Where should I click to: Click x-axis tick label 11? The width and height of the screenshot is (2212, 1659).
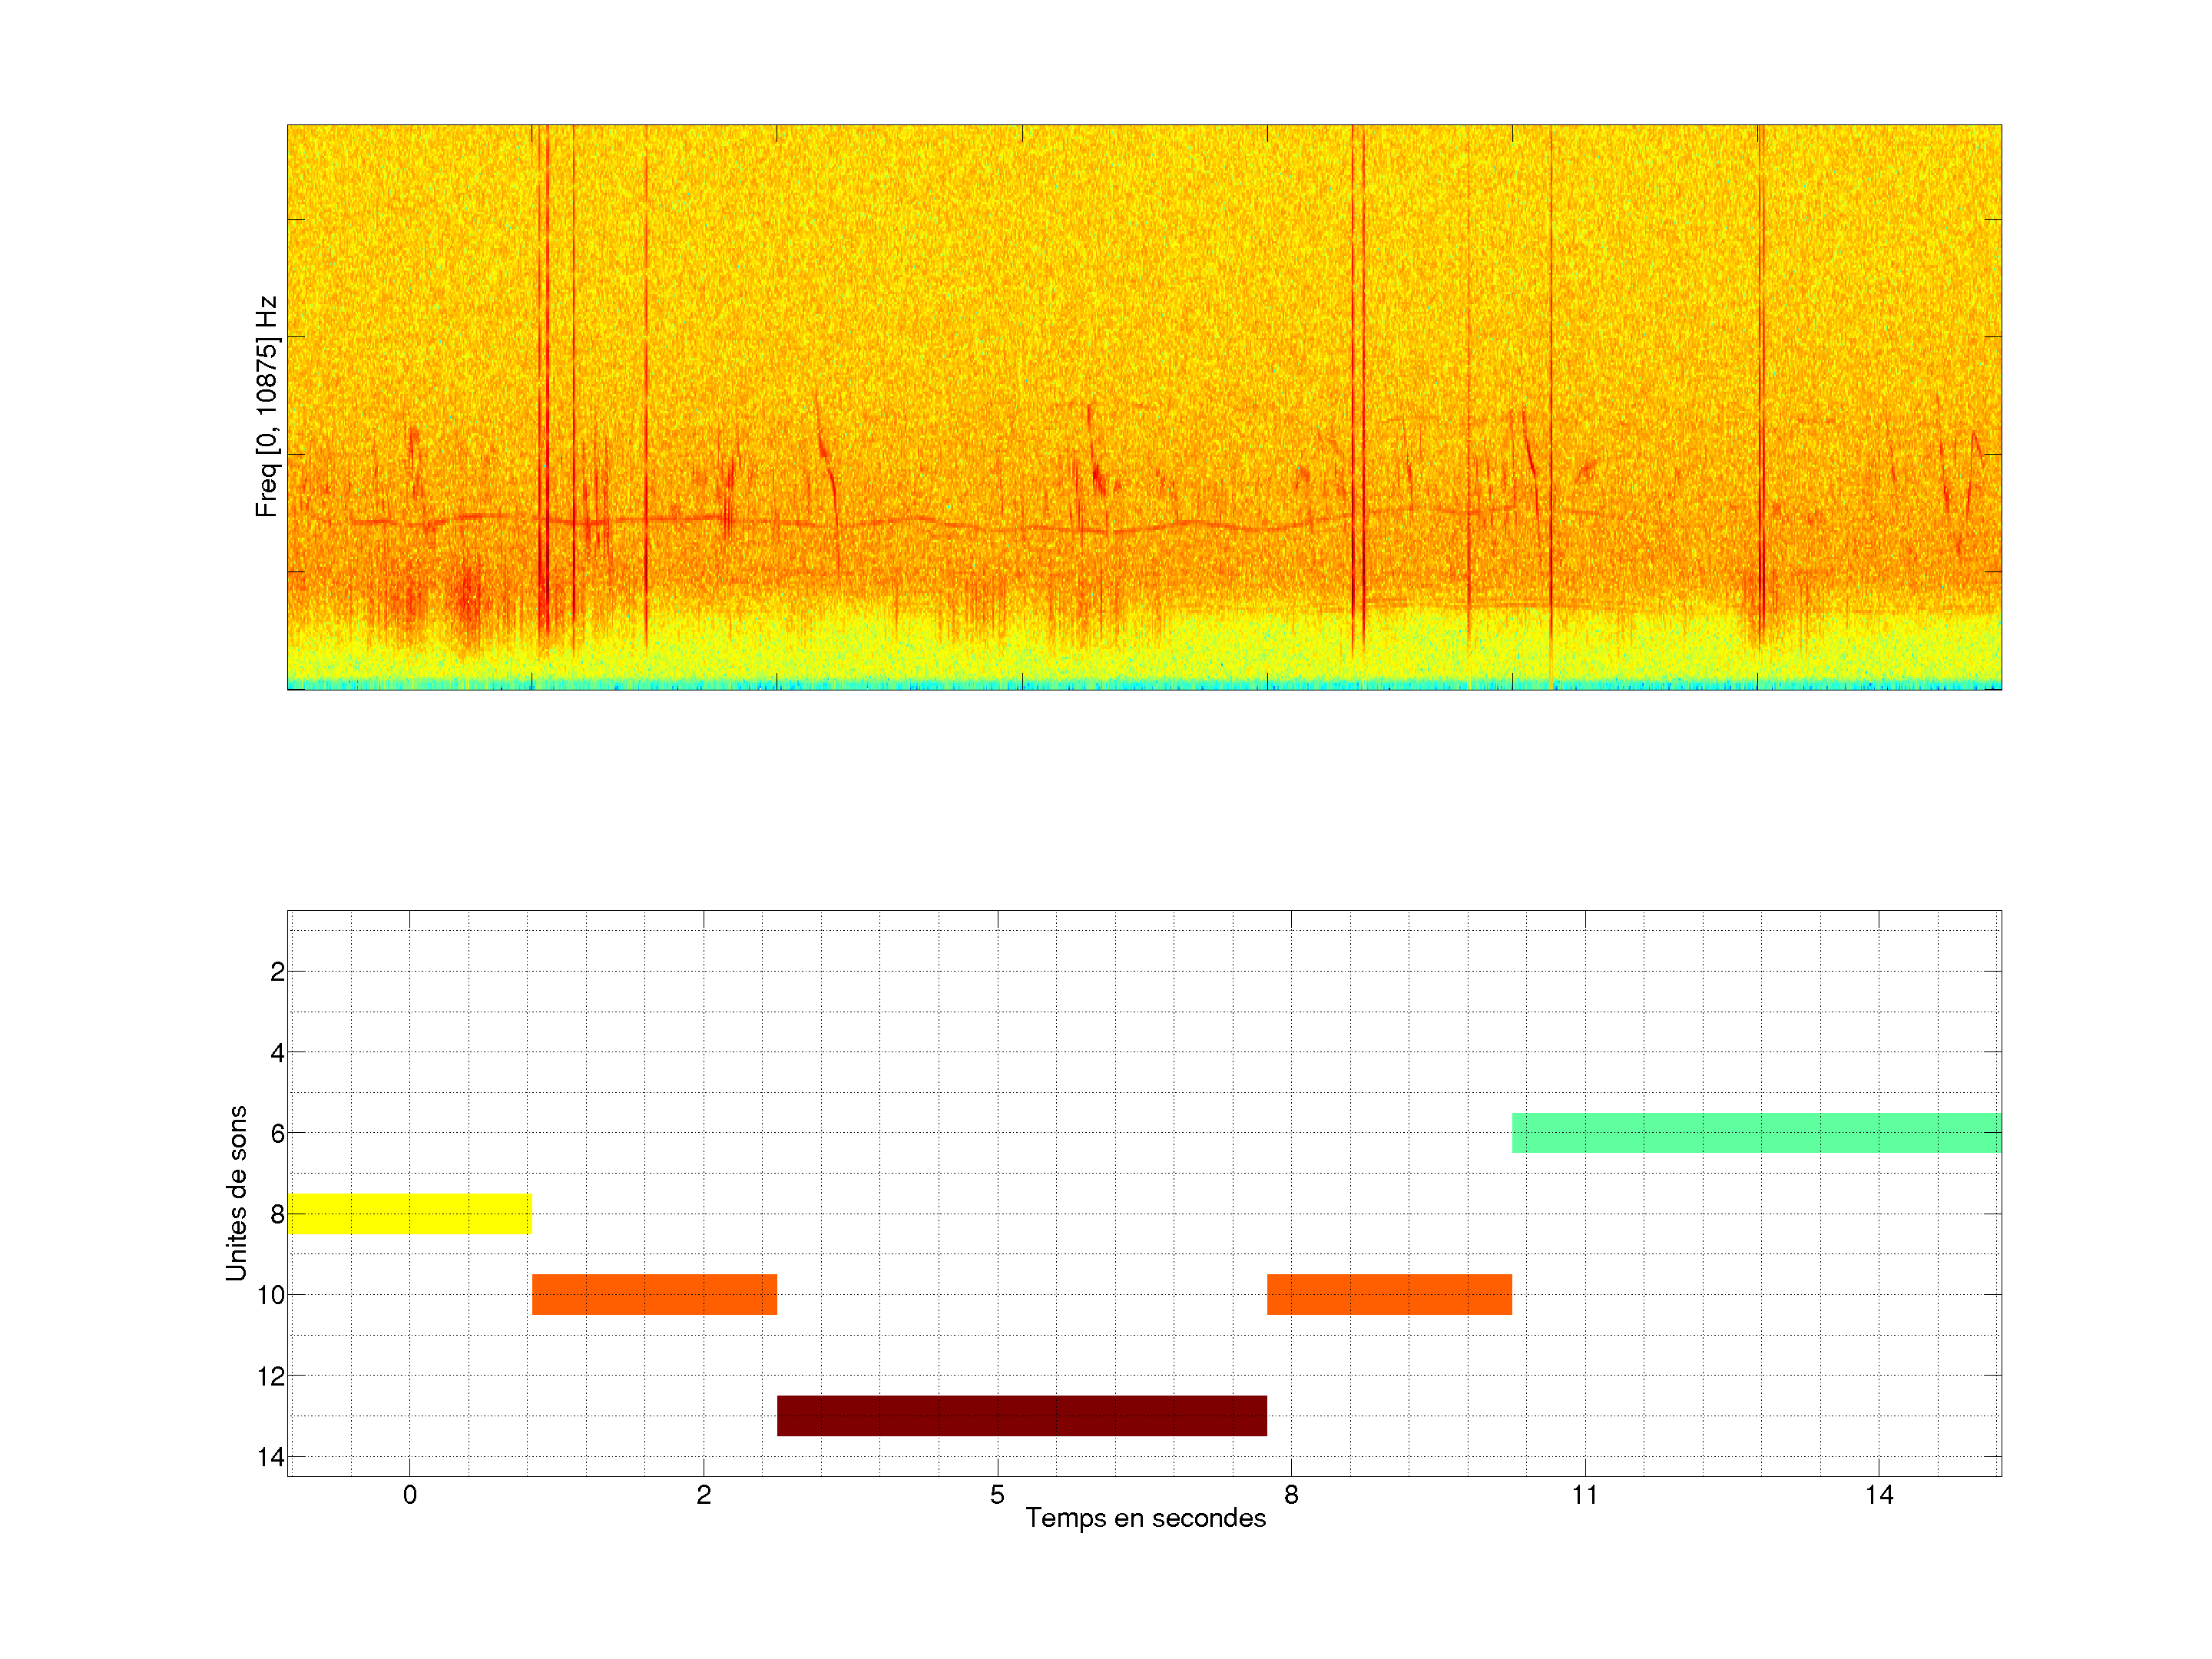coord(1584,1495)
